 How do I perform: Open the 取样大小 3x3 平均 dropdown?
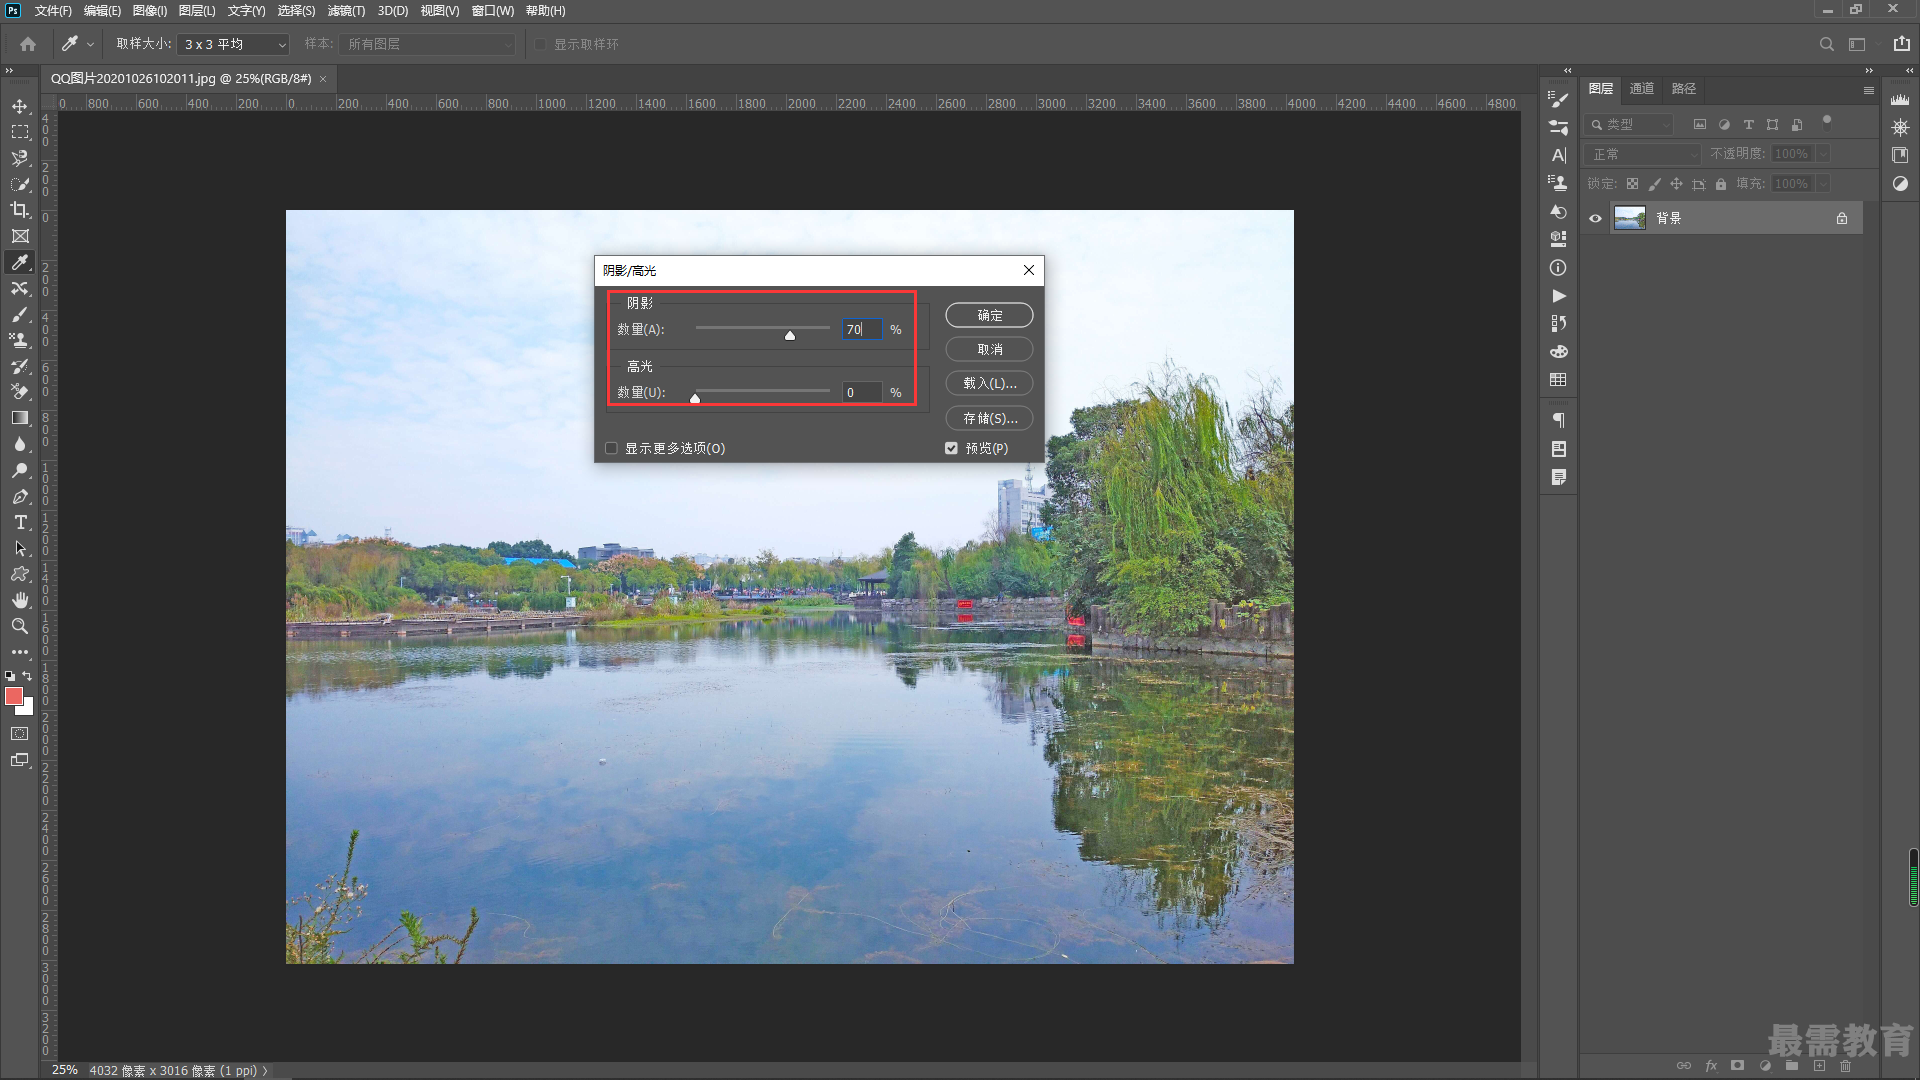[233, 44]
